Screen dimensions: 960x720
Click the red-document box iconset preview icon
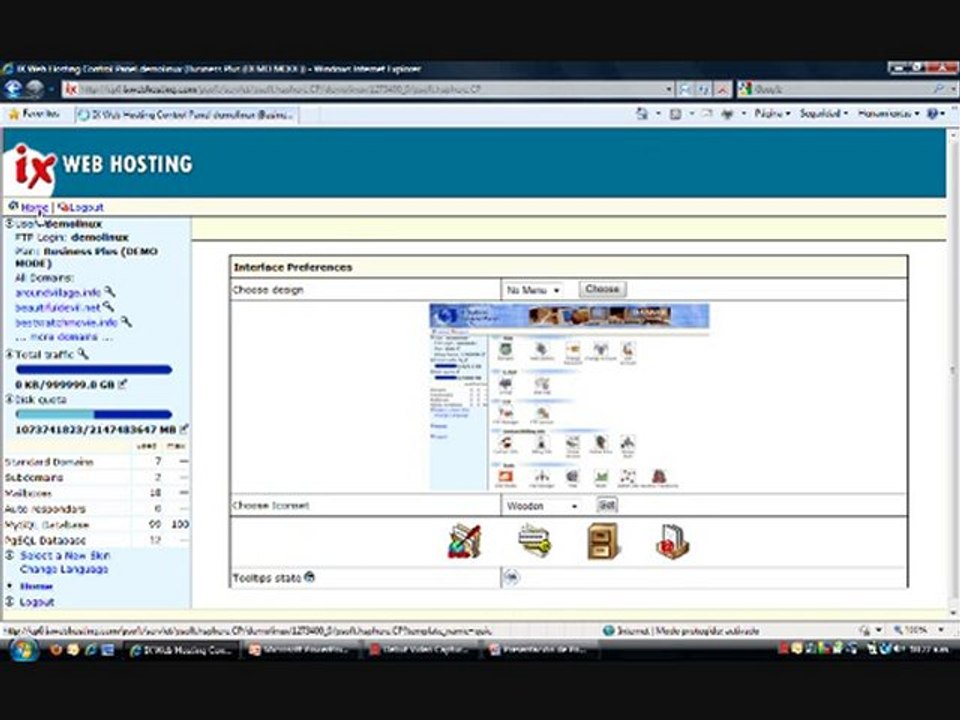pyautogui.click(x=672, y=541)
